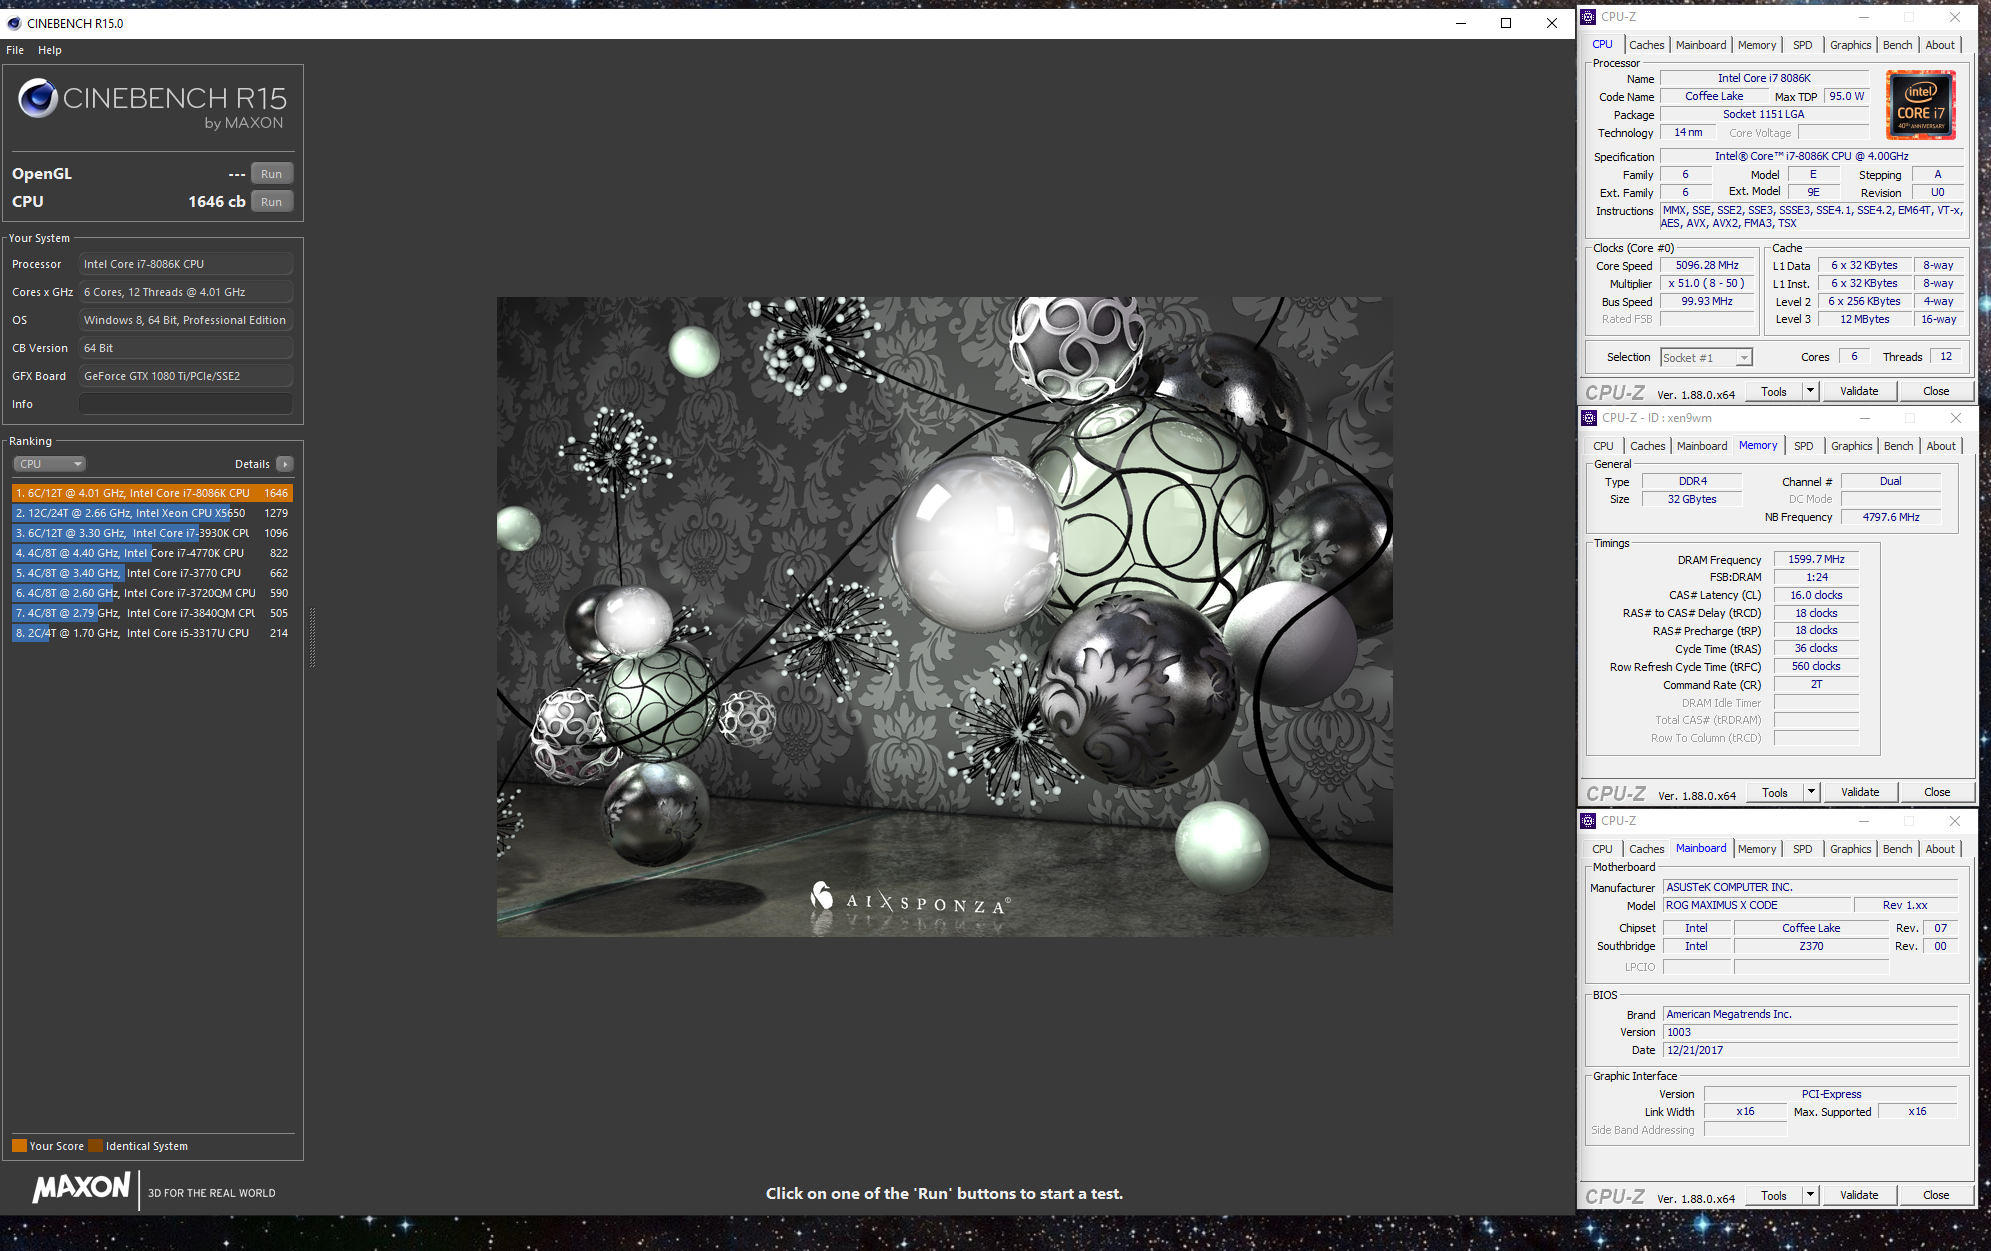
Task: Click the BIOS date 12/21/2017
Action: (x=1810, y=1051)
